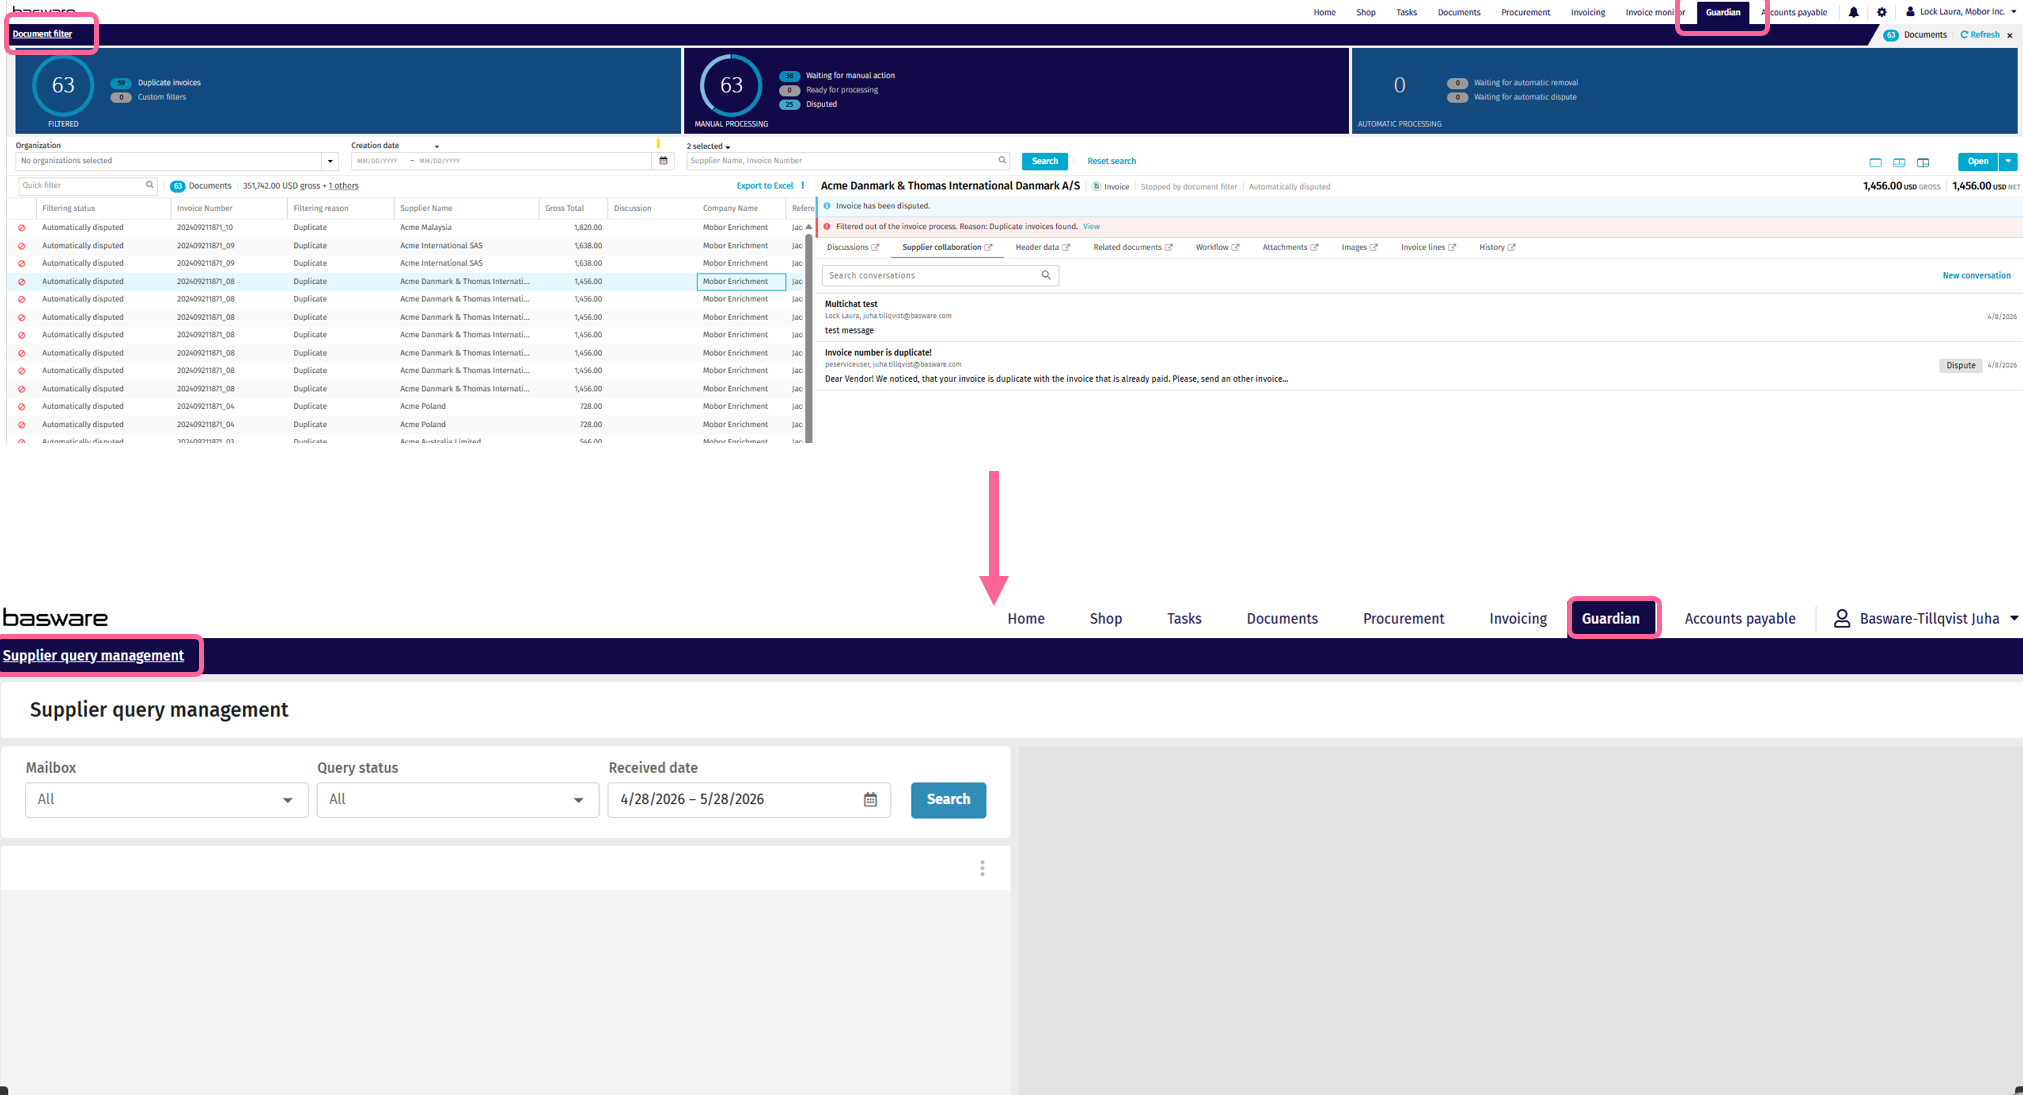Select Guardian in lower navigation bar
This screenshot has height=1095, width=2023.
tap(1610, 618)
